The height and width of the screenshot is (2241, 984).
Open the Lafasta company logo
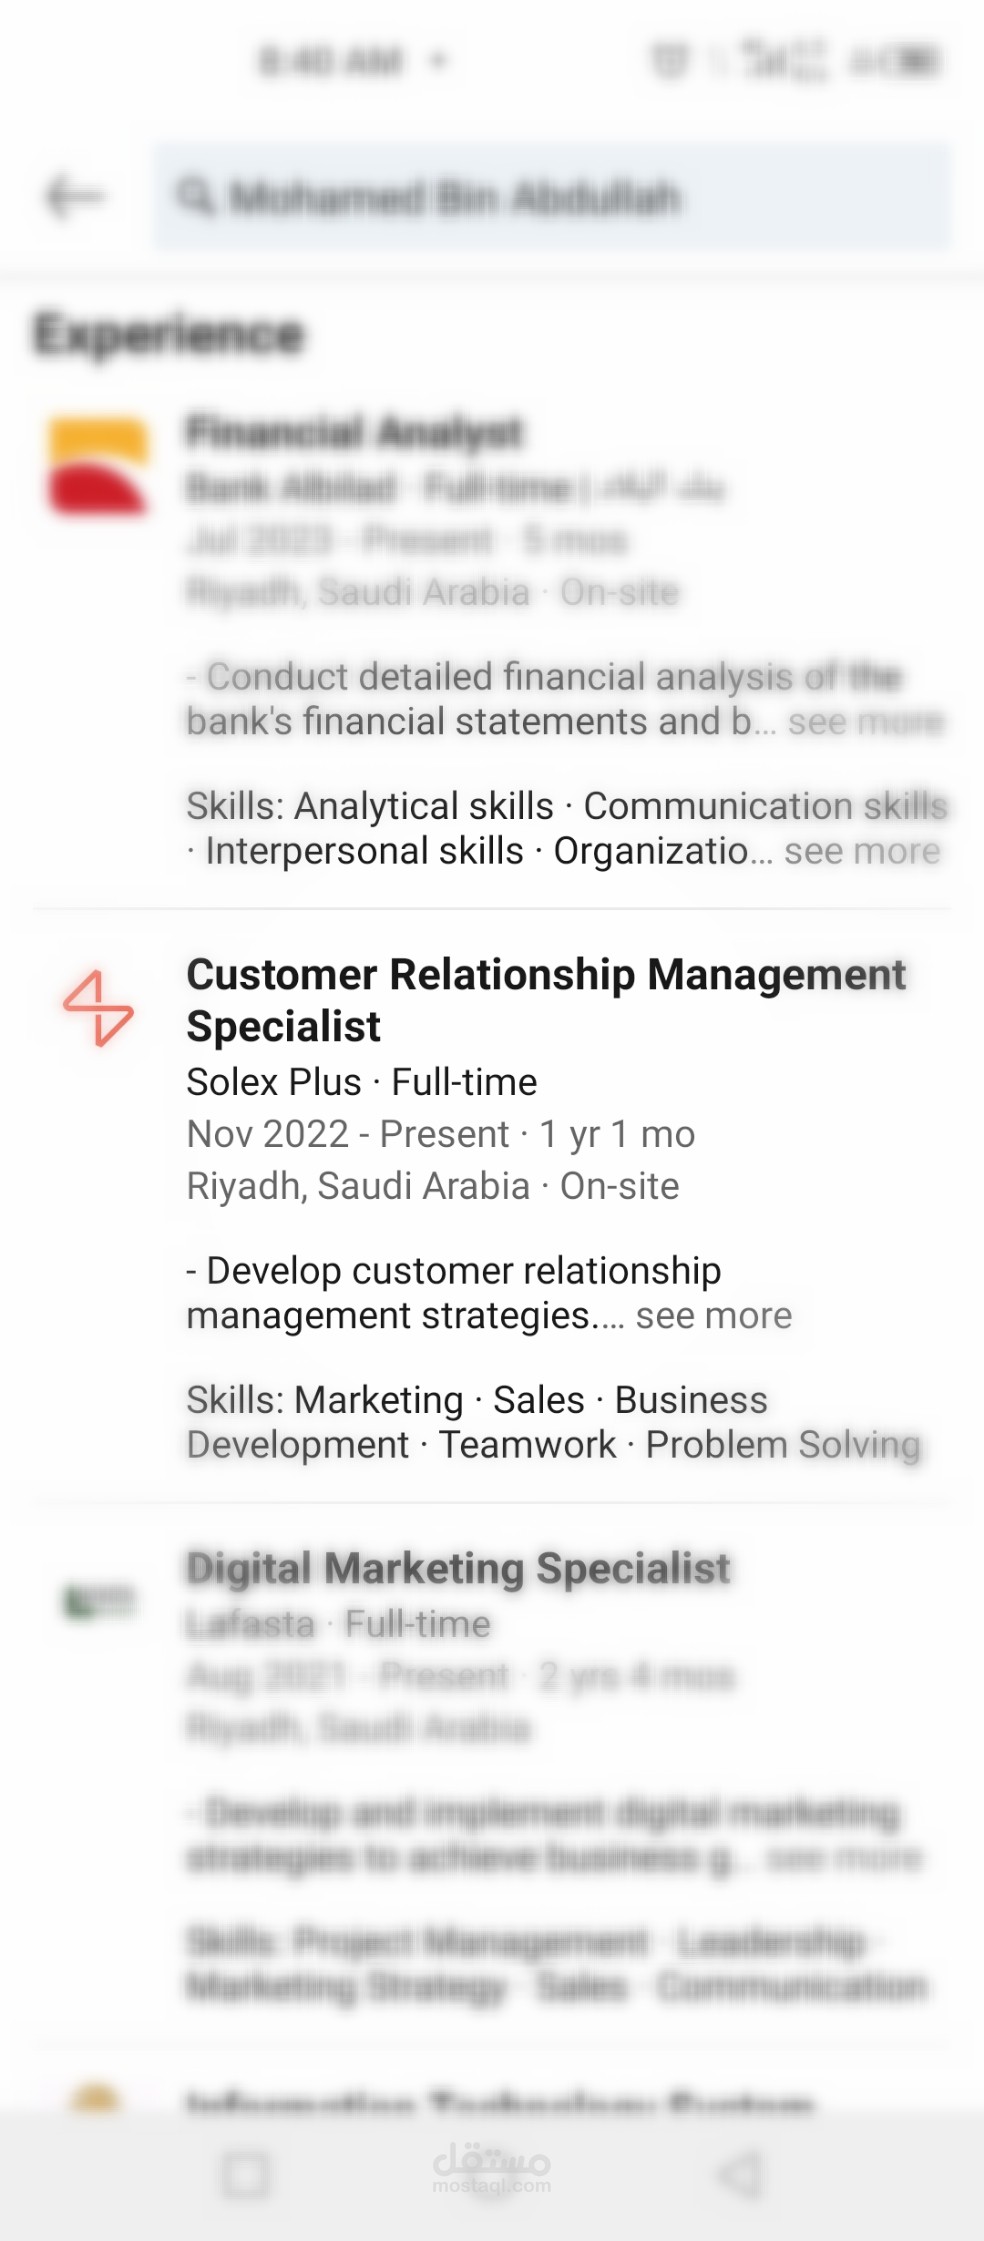click(x=98, y=1601)
